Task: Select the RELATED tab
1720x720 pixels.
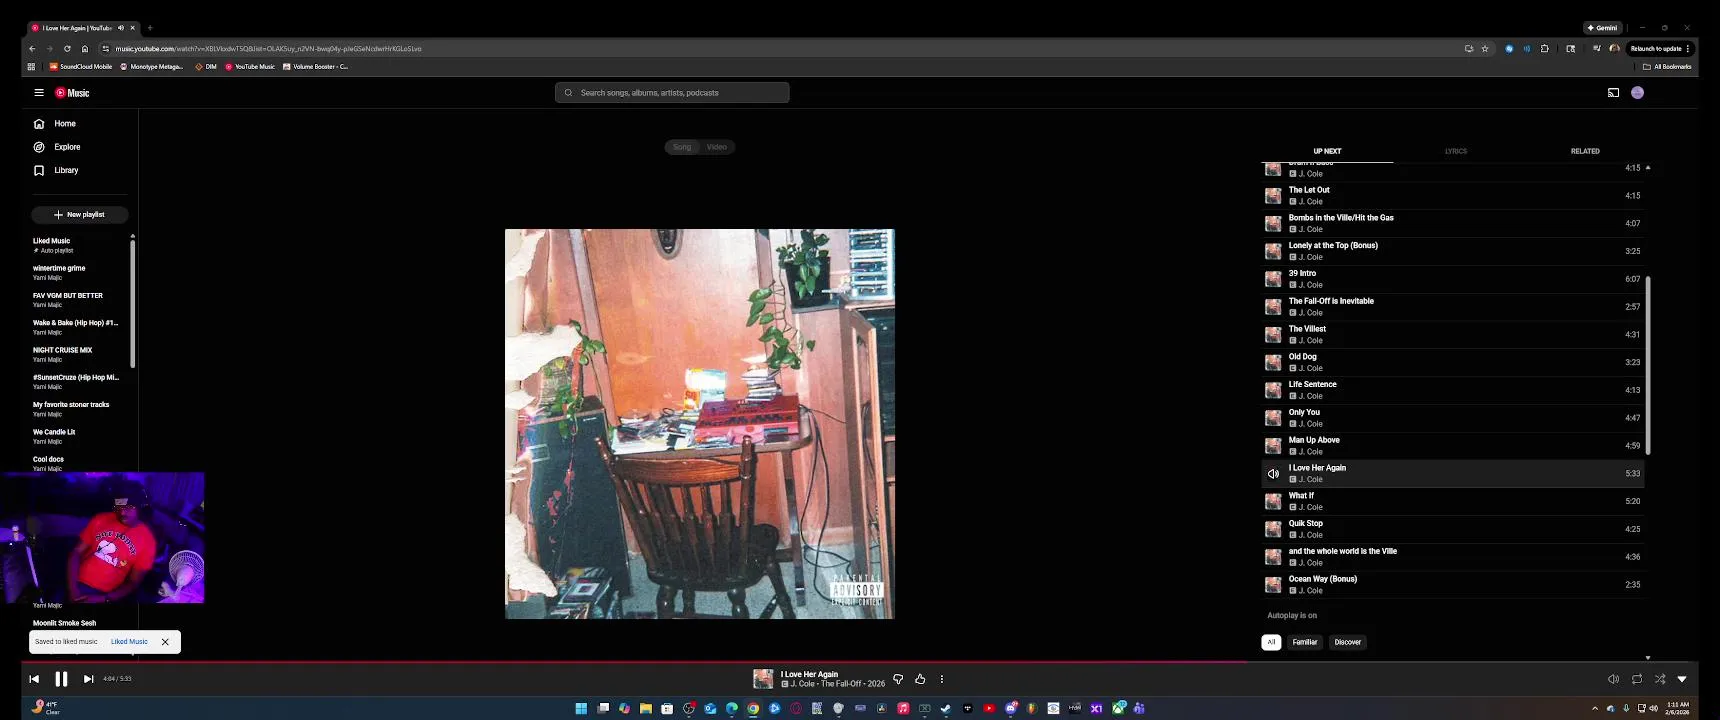Action: pos(1585,152)
